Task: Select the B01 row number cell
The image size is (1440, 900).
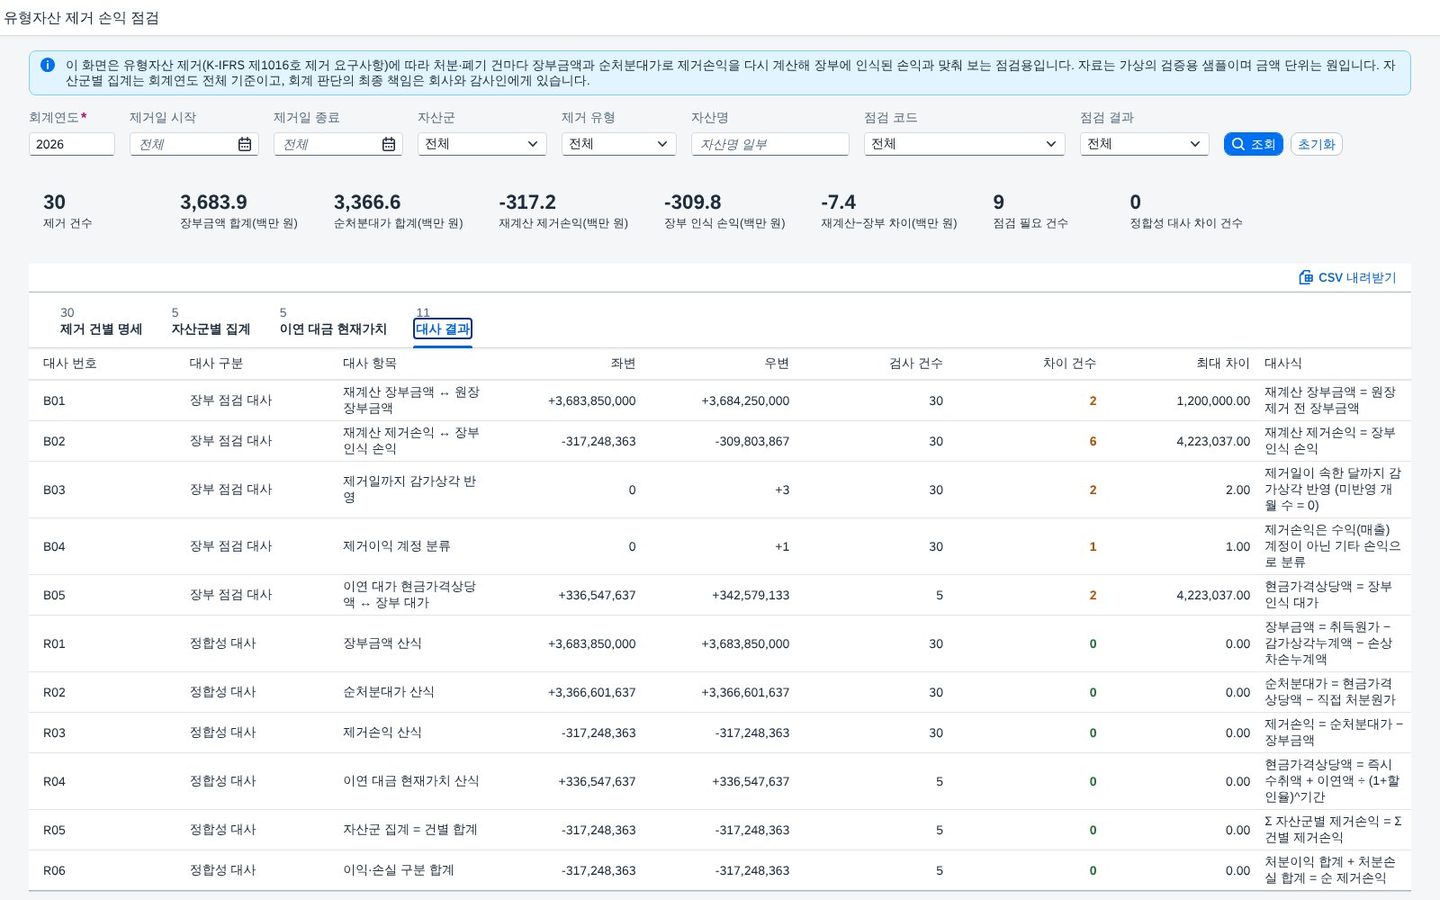Action: click(x=54, y=401)
